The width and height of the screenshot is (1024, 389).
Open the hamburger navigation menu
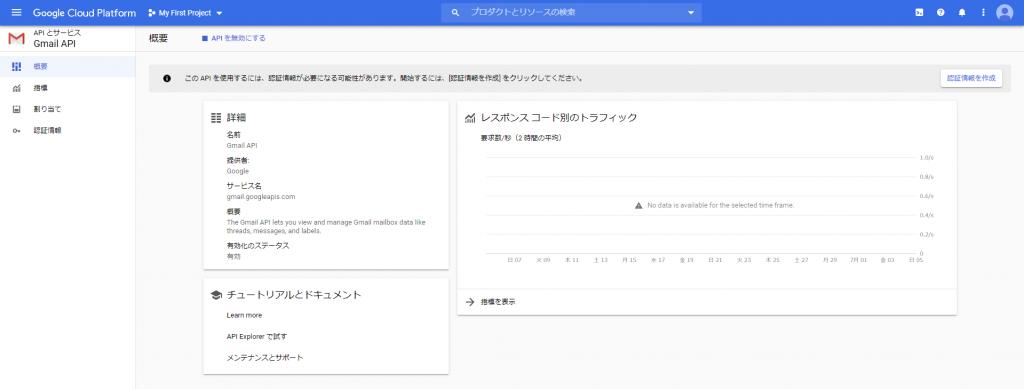point(16,12)
